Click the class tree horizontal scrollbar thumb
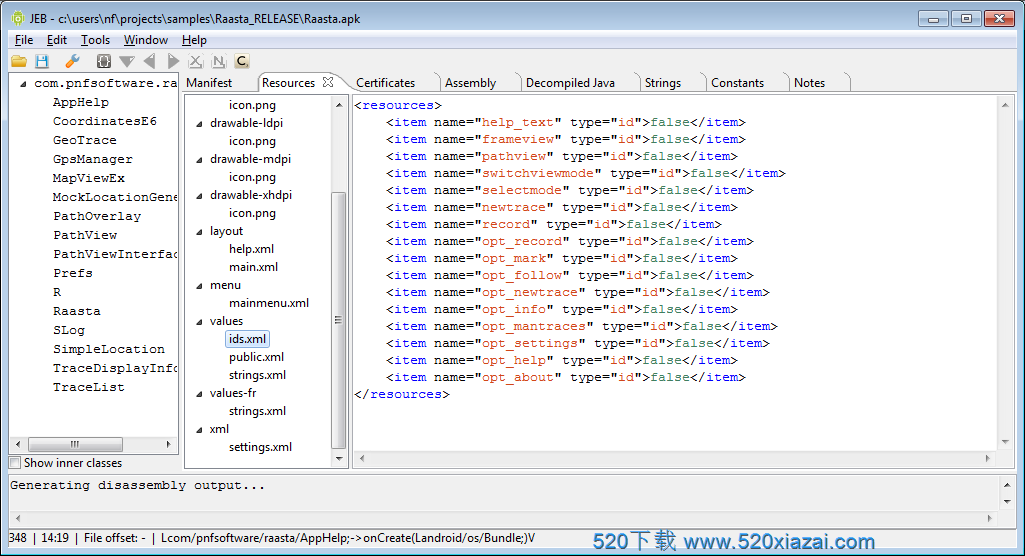Image resolution: width=1025 pixels, height=556 pixels. tap(75, 444)
